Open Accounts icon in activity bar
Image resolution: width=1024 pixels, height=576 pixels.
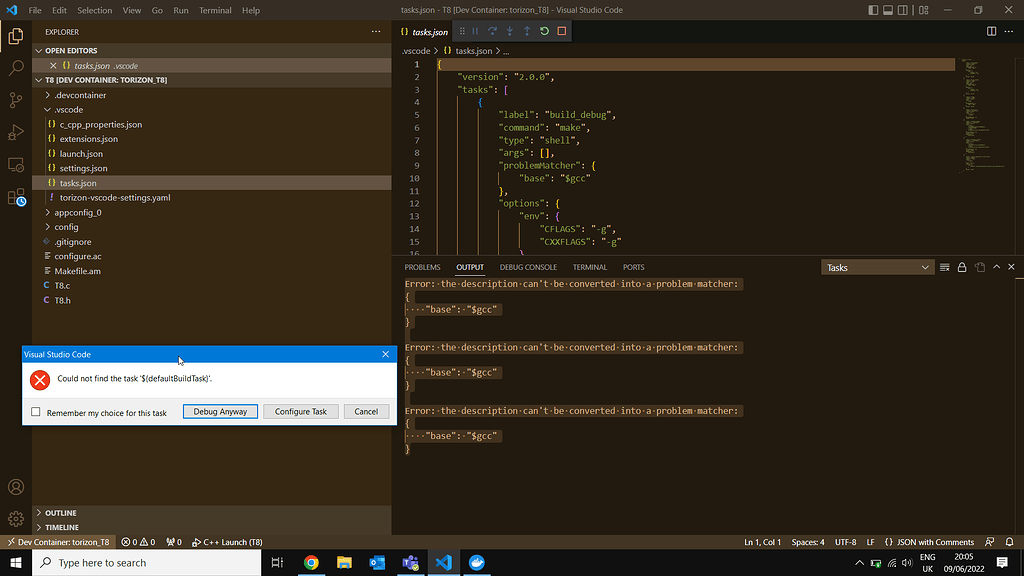16,487
